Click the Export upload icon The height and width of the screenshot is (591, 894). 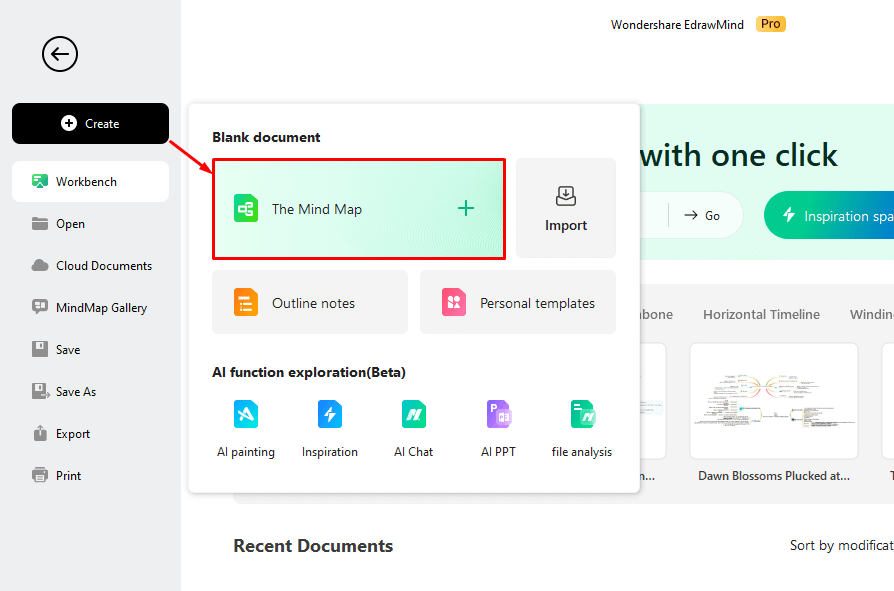(x=40, y=433)
